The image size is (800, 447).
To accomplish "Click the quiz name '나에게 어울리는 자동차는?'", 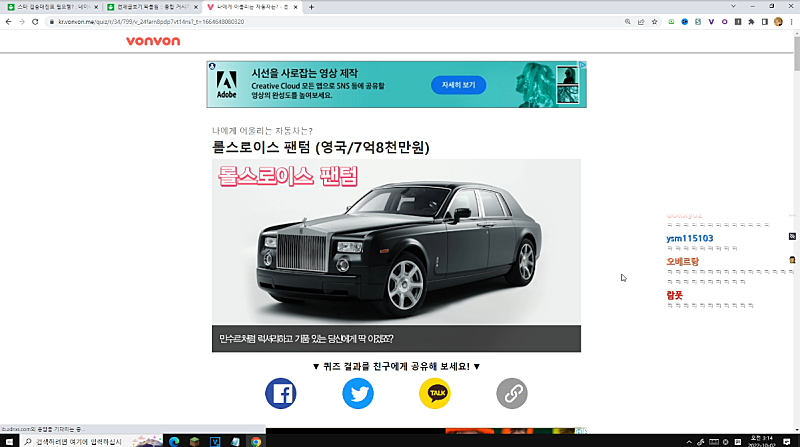I will click(262, 131).
